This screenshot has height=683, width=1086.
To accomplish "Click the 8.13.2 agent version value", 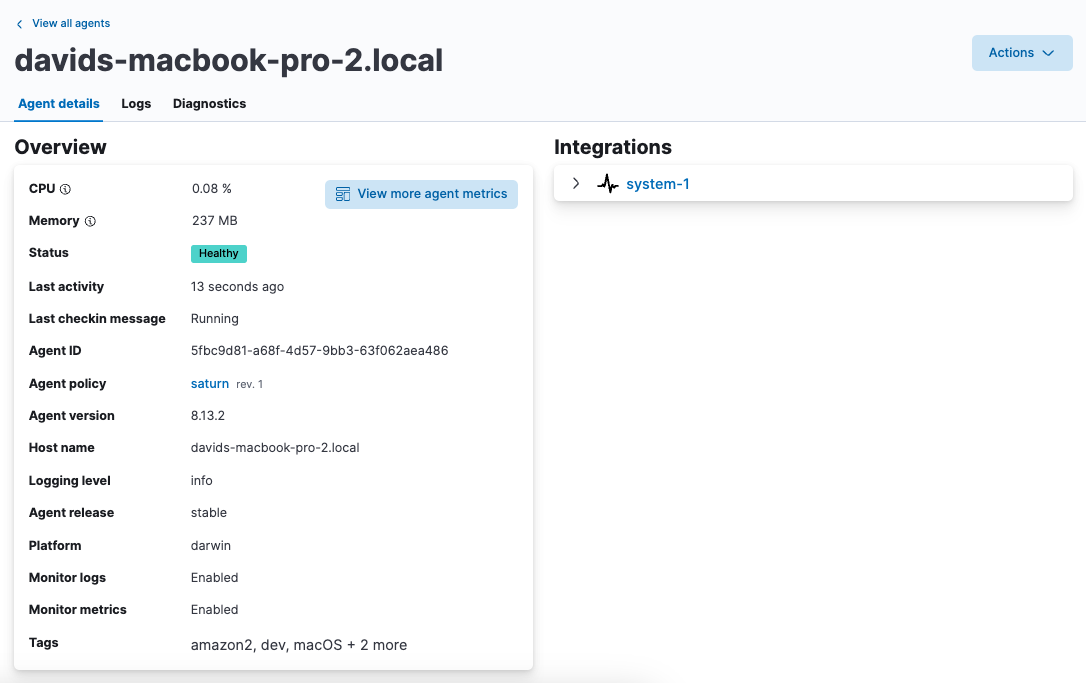I will [208, 416].
